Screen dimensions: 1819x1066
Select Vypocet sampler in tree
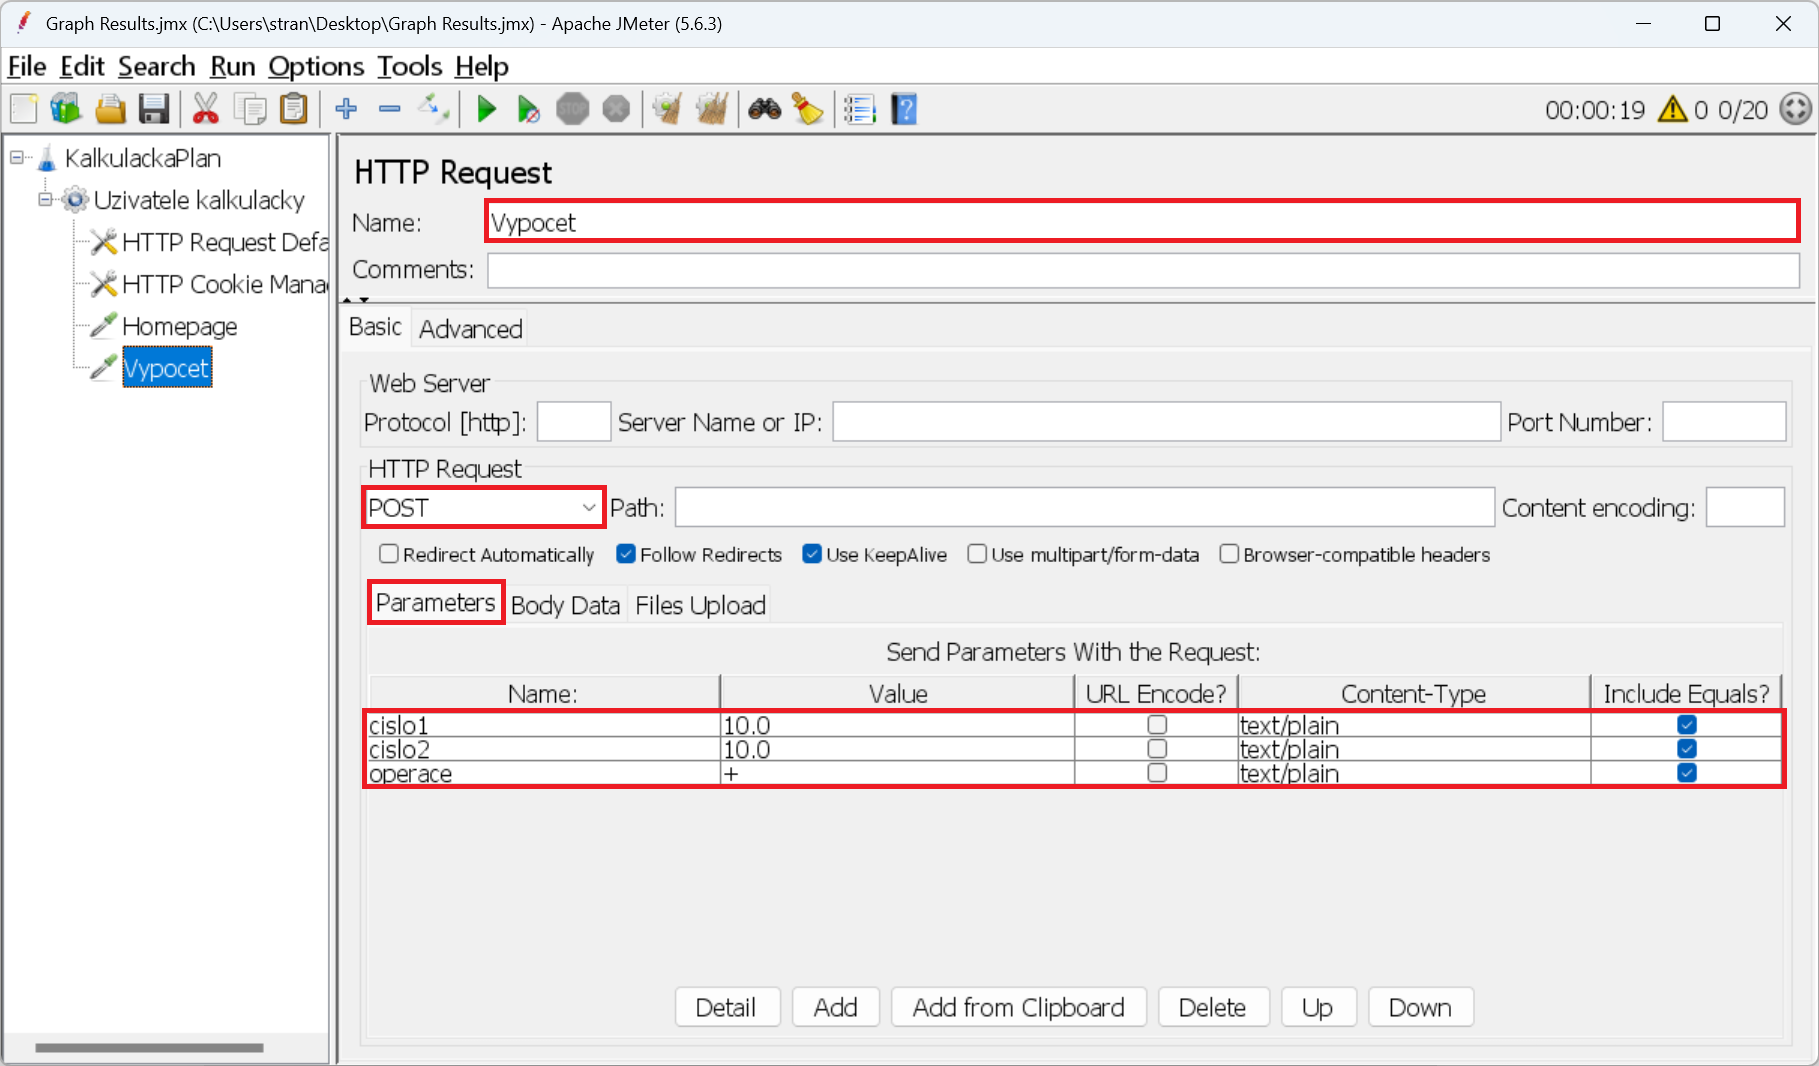[x=167, y=368]
